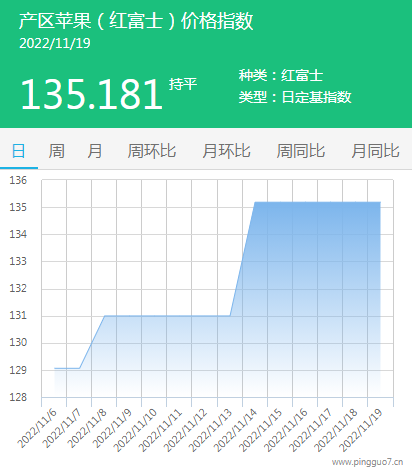Switch to the 周 weekly tab

point(56,151)
